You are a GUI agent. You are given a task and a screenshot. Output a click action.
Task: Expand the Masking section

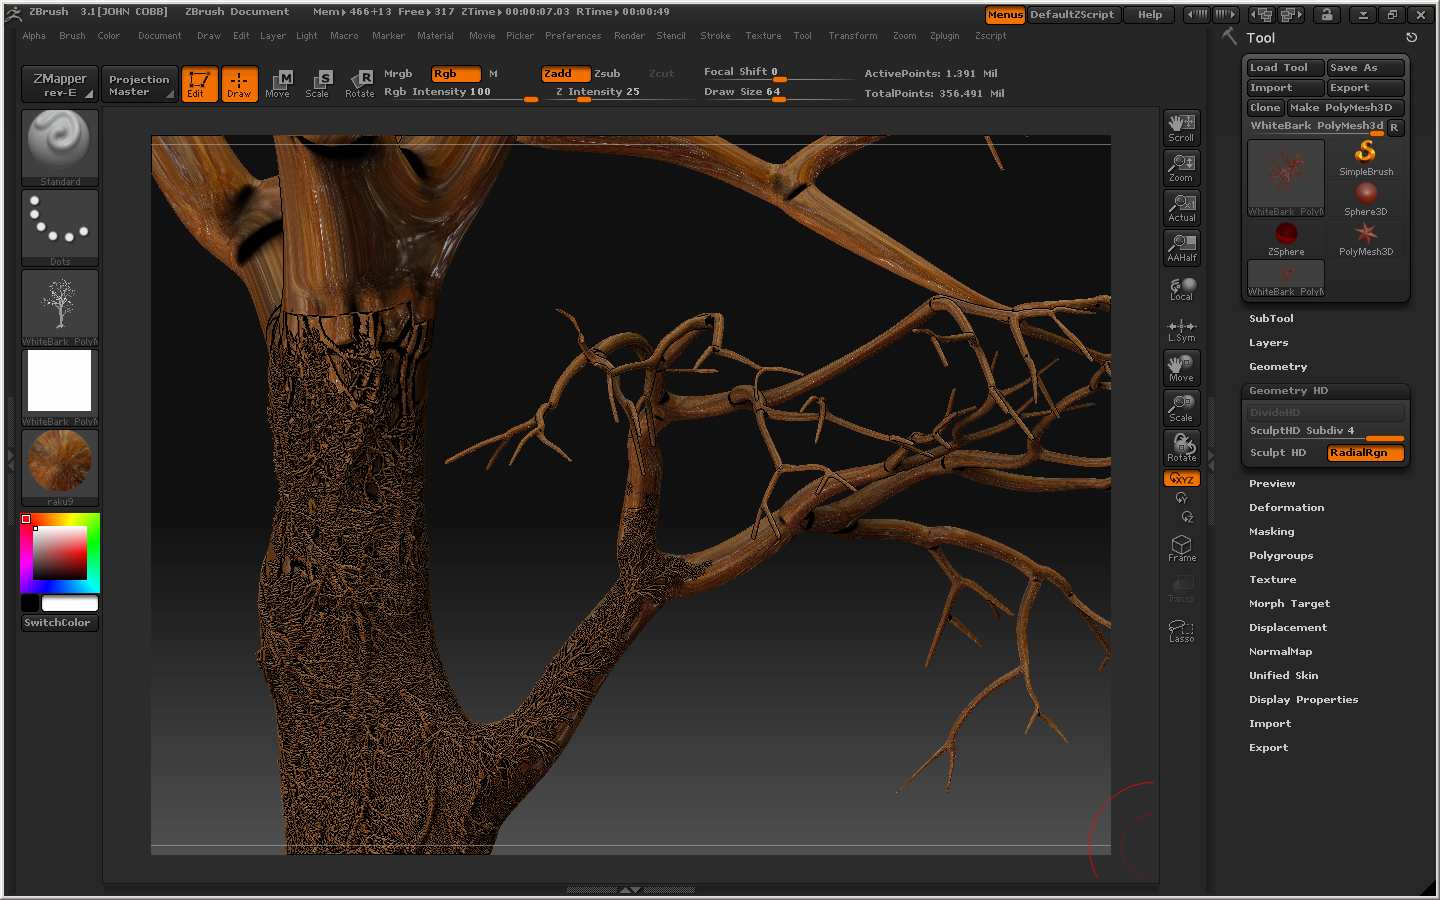tap(1271, 532)
